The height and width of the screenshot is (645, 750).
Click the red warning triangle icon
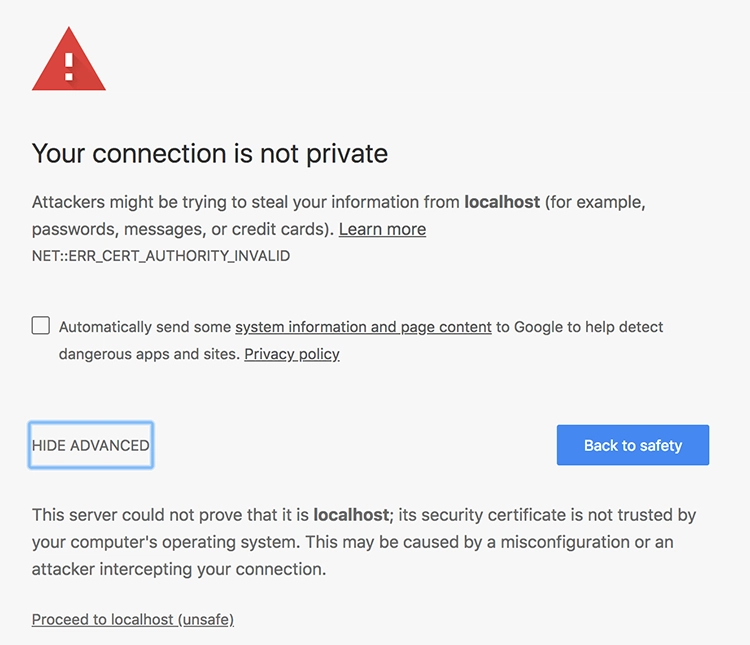tap(69, 60)
